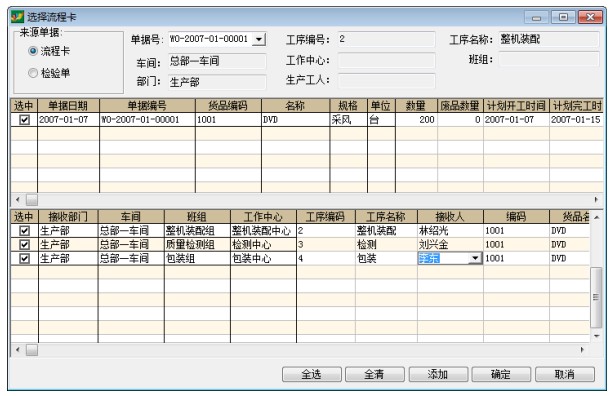
Task: Open the 接收人 dropdown in 包装 row
Action: point(475,259)
